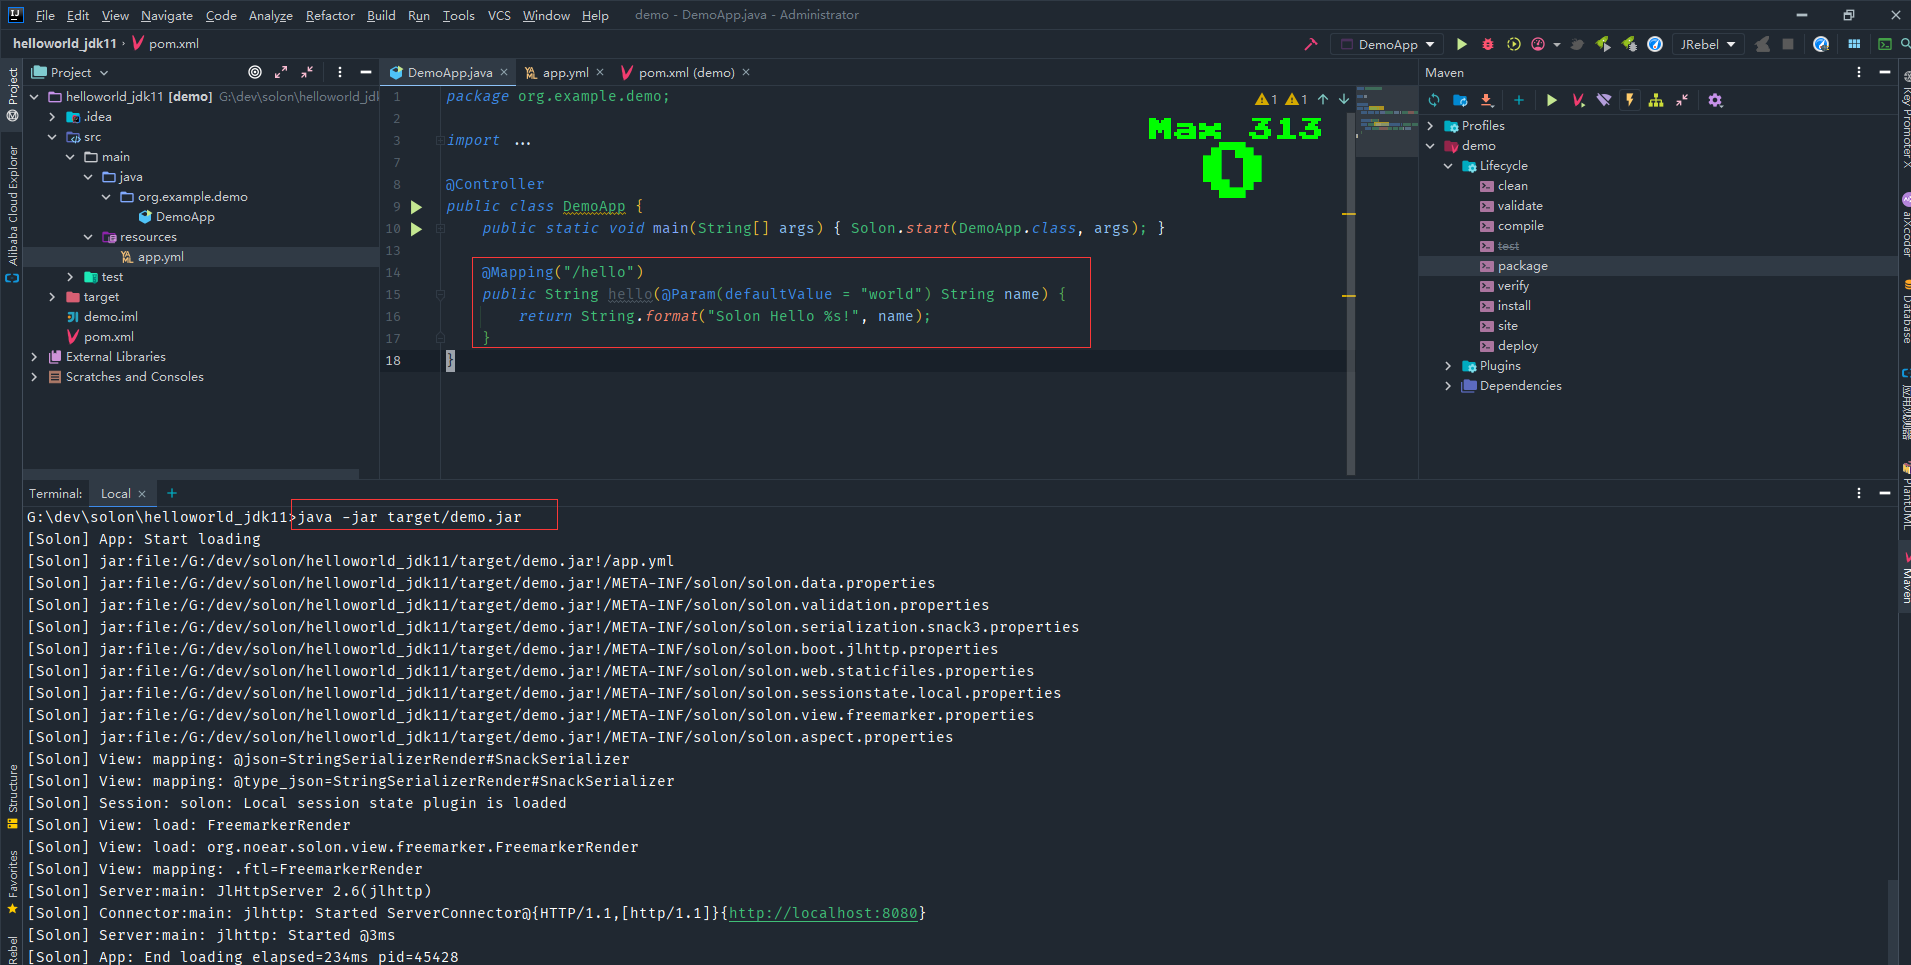The width and height of the screenshot is (1911, 965).
Task: Collapse all in Project panel
Action: coord(307,72)
